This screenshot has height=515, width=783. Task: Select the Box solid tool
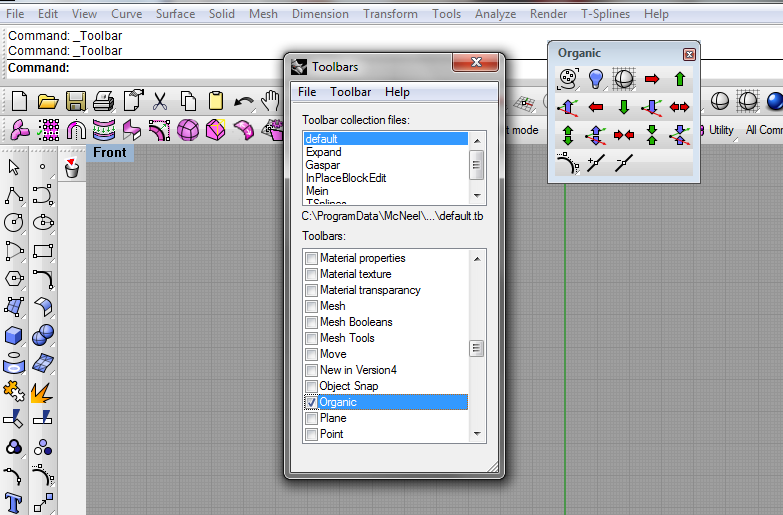pyautogui.click(x=14, y=335)
